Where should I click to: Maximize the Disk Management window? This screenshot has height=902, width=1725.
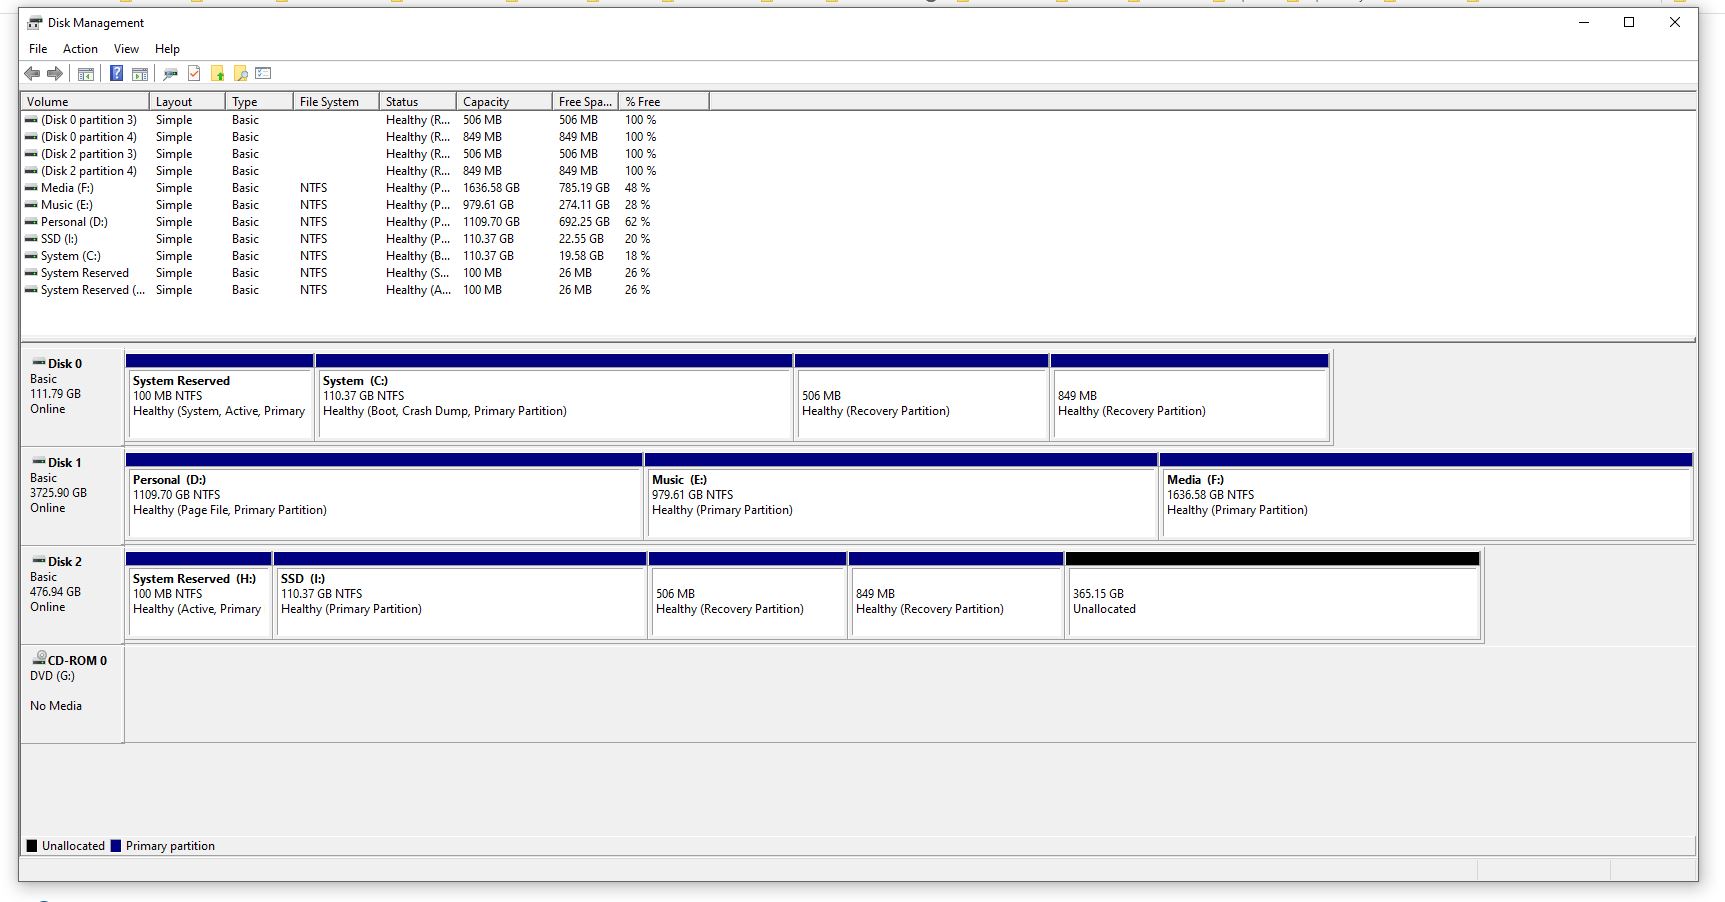tap(1629, 22)
